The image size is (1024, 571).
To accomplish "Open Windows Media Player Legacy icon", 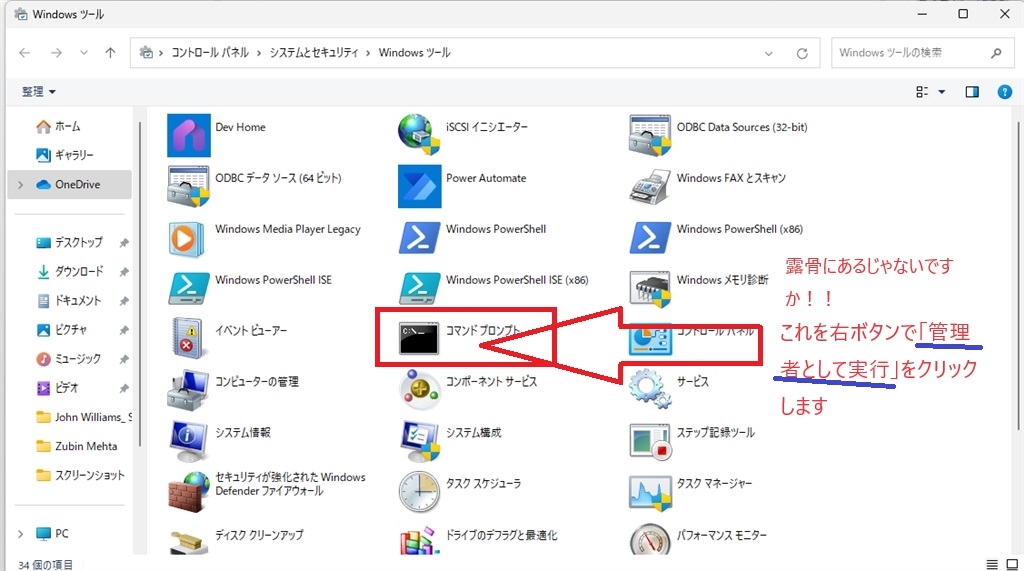I will coord(187,238).
